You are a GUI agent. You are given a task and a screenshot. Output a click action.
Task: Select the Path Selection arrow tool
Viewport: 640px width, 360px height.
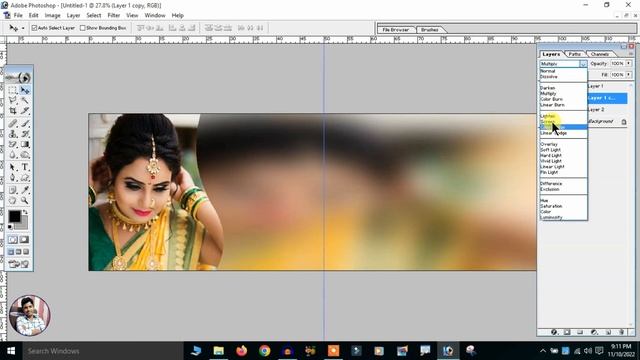pyautogui.click(x=13, y=167)
